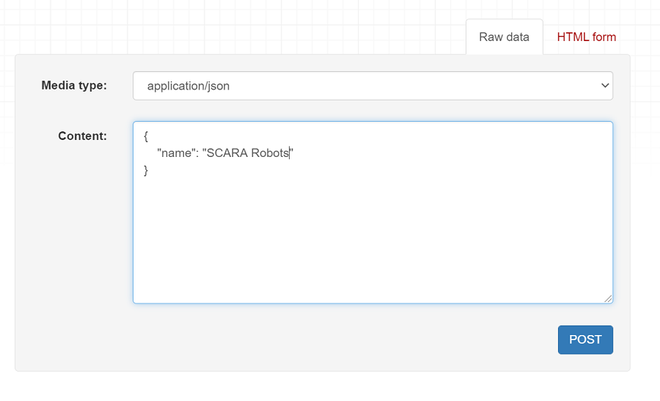The width and height of the screenshot is (660, 401).
Task: Place cursor on the opening brace line
Action: point(146,136)
